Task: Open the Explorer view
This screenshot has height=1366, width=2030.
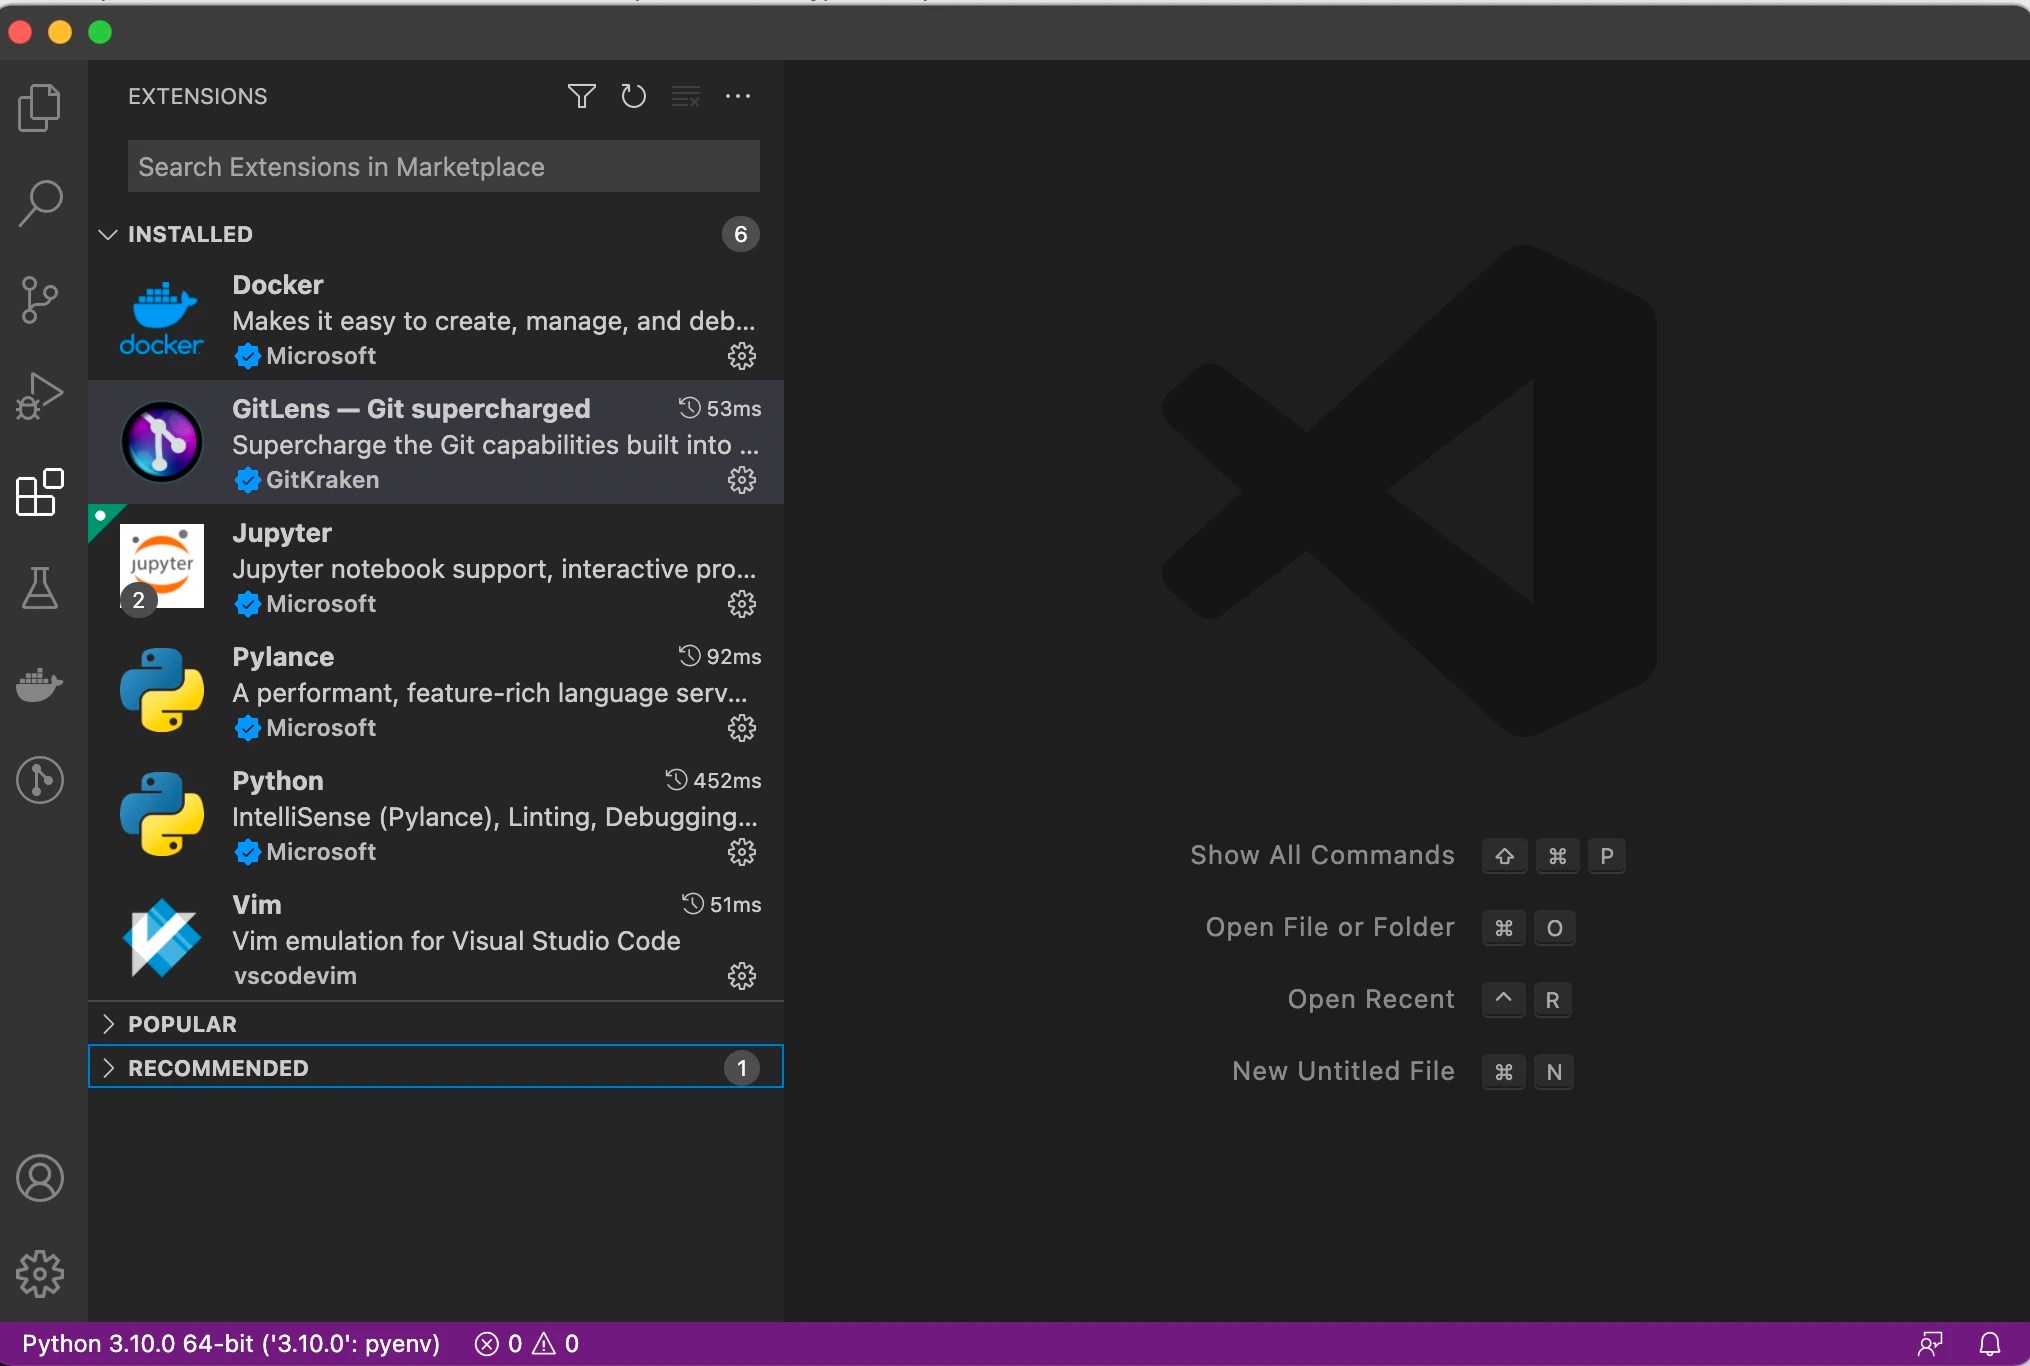Action: 39,107
